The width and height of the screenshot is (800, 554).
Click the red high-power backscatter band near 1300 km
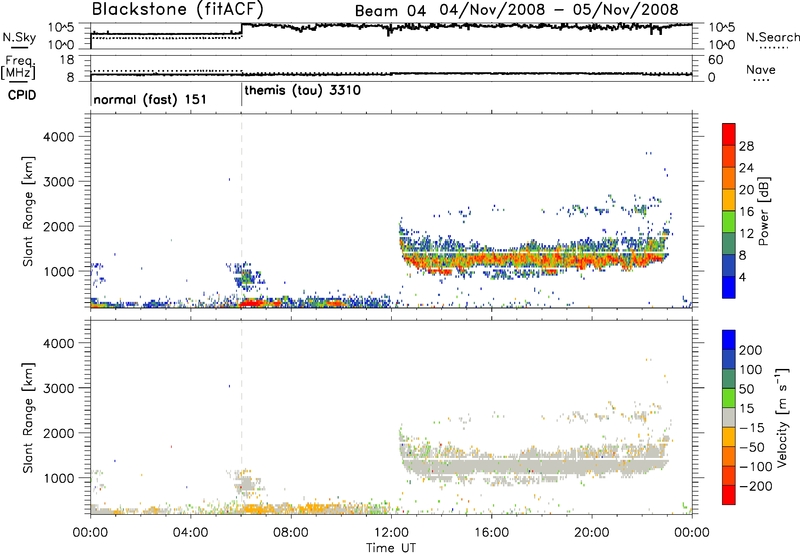click(x=533, y=260)
